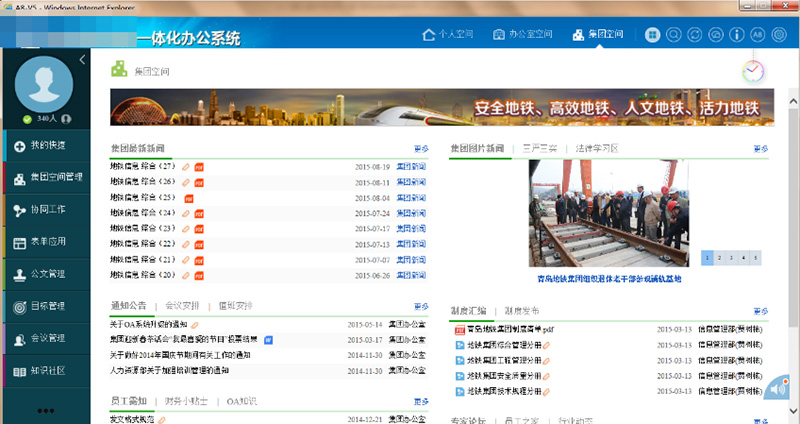Click the user avatar picture
800x424 pixels.
point(44,84)
